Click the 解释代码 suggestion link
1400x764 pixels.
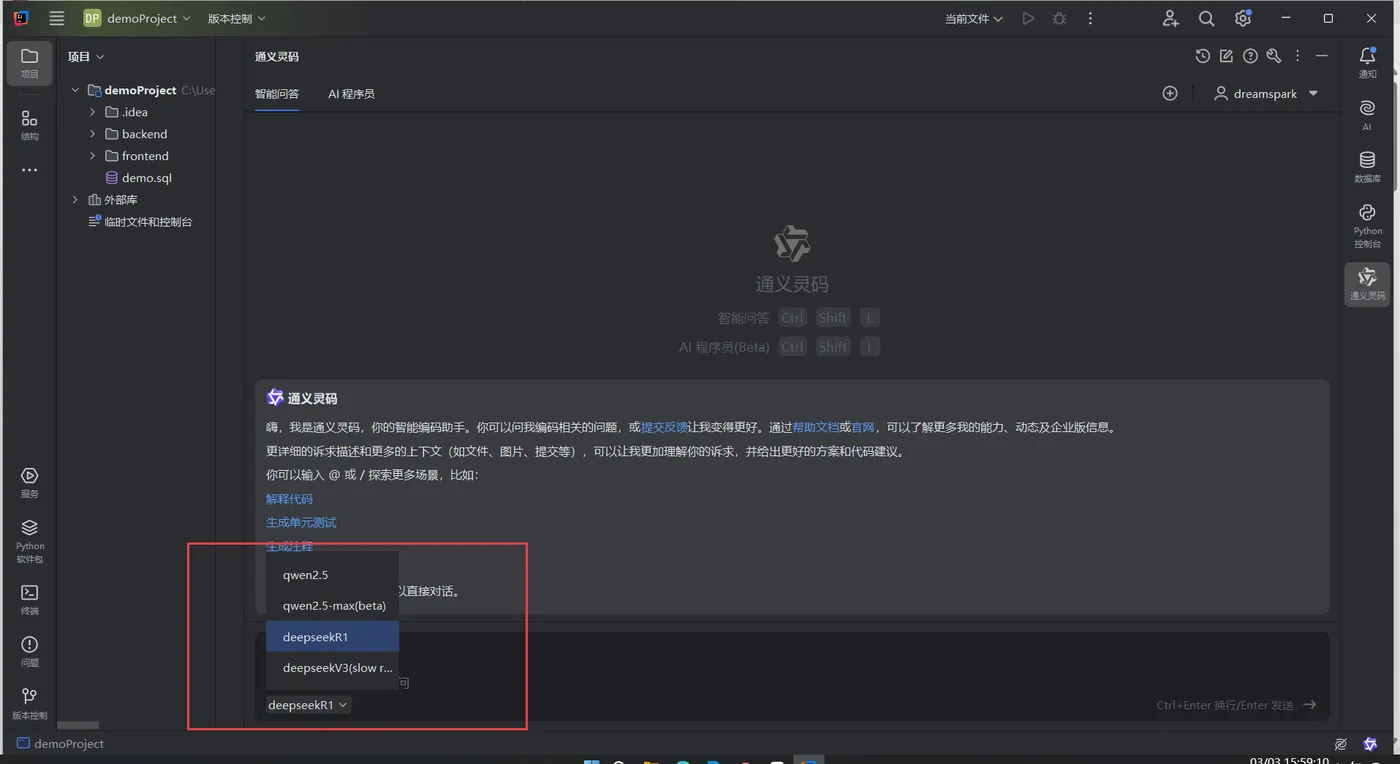tap(289, 499)
